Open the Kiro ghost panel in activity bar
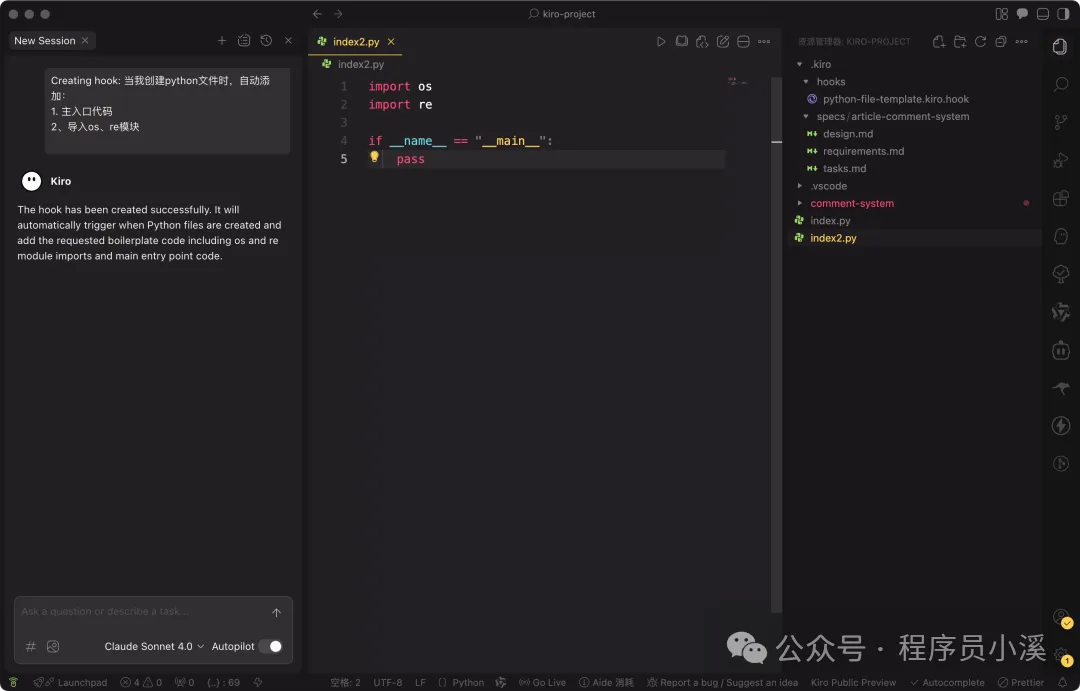Image resolution: width=1080 pixels, height=691 pixels. point(1061,236)
